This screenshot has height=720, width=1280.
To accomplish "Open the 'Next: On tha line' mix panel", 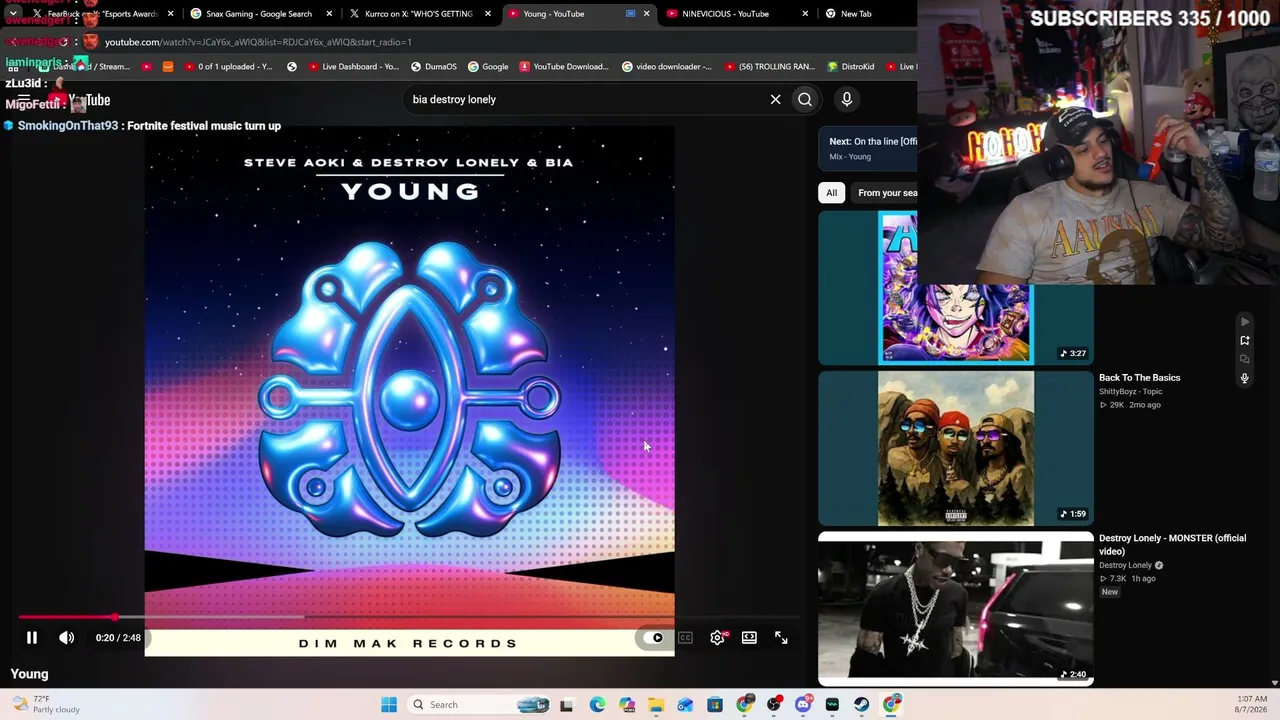I will [869, 148].
